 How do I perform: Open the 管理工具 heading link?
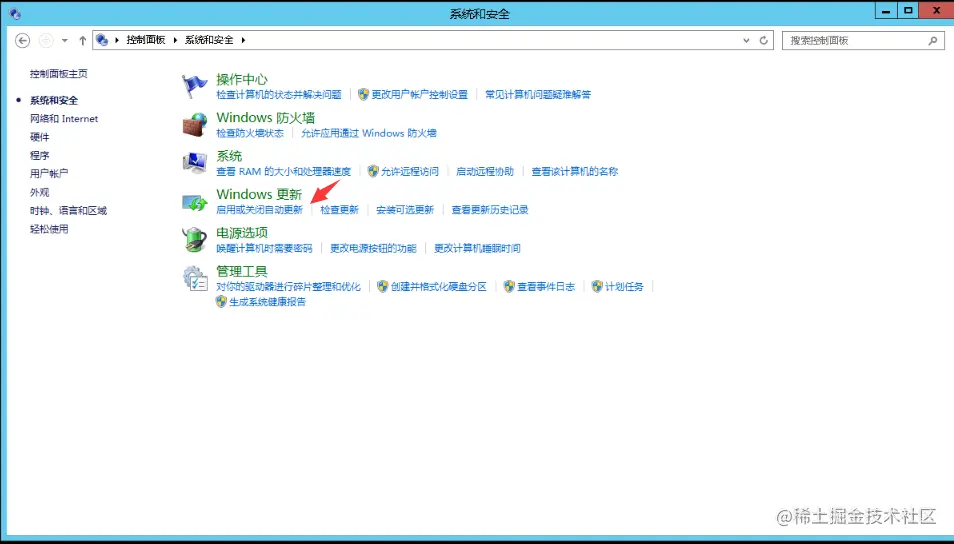[242, 271]
